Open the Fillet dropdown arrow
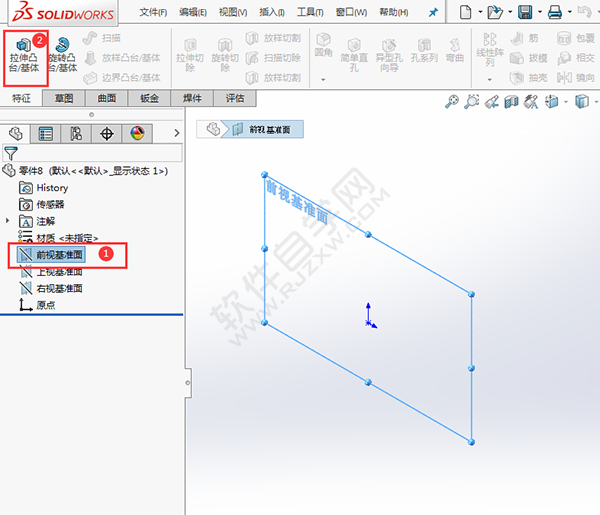 click(x=323, y=80)
